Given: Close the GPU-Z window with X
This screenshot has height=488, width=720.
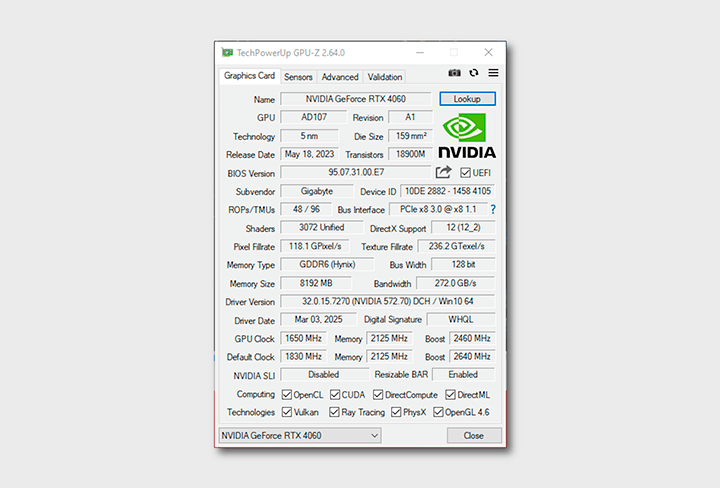Looking at the screenshot, I should (489, 52).
